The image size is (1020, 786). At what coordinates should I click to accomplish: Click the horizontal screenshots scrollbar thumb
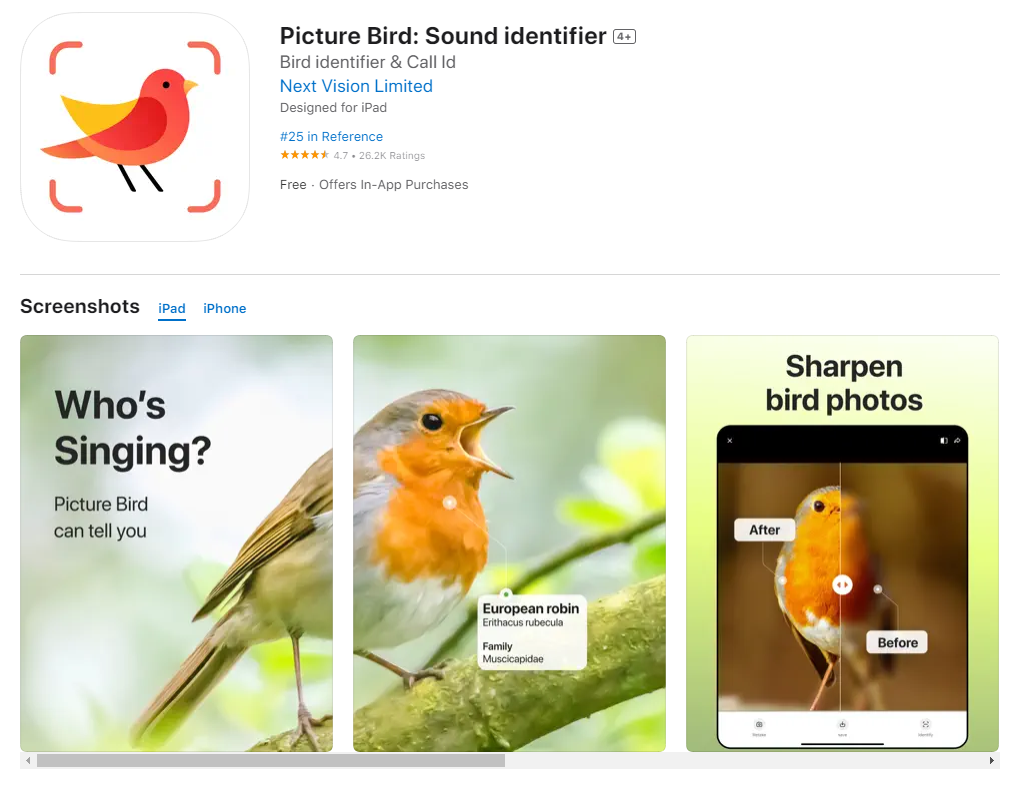pyautogui.click(x=271, y=760)
